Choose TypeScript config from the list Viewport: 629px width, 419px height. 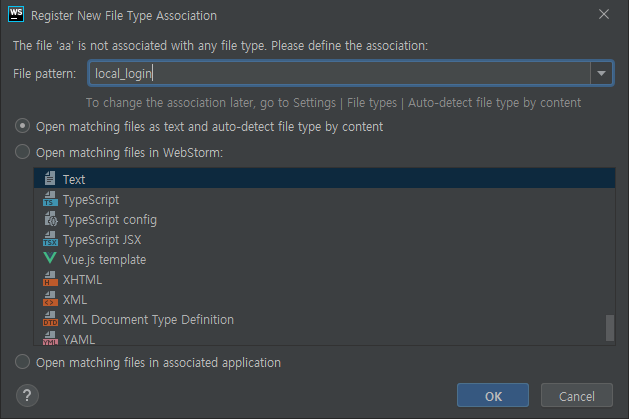(x=324, y=219)
